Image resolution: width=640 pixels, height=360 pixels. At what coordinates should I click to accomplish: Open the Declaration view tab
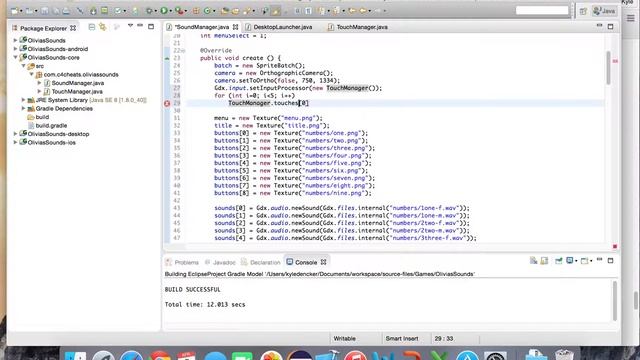(x=261, y=262)
